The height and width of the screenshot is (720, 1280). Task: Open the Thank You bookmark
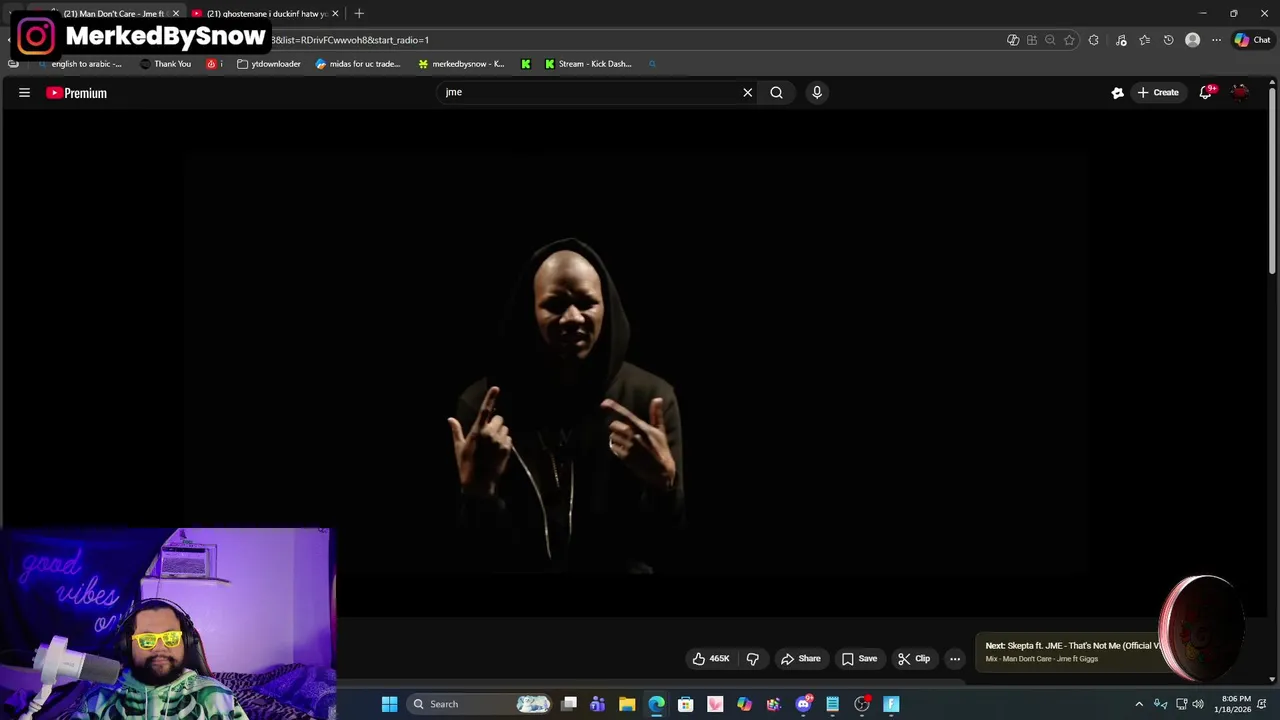coord(166,64)
